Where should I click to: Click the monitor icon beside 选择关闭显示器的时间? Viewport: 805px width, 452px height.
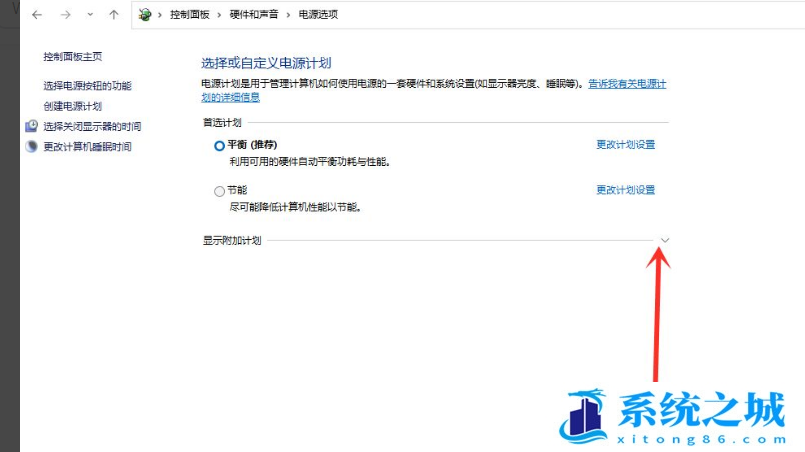pos(31,127)
